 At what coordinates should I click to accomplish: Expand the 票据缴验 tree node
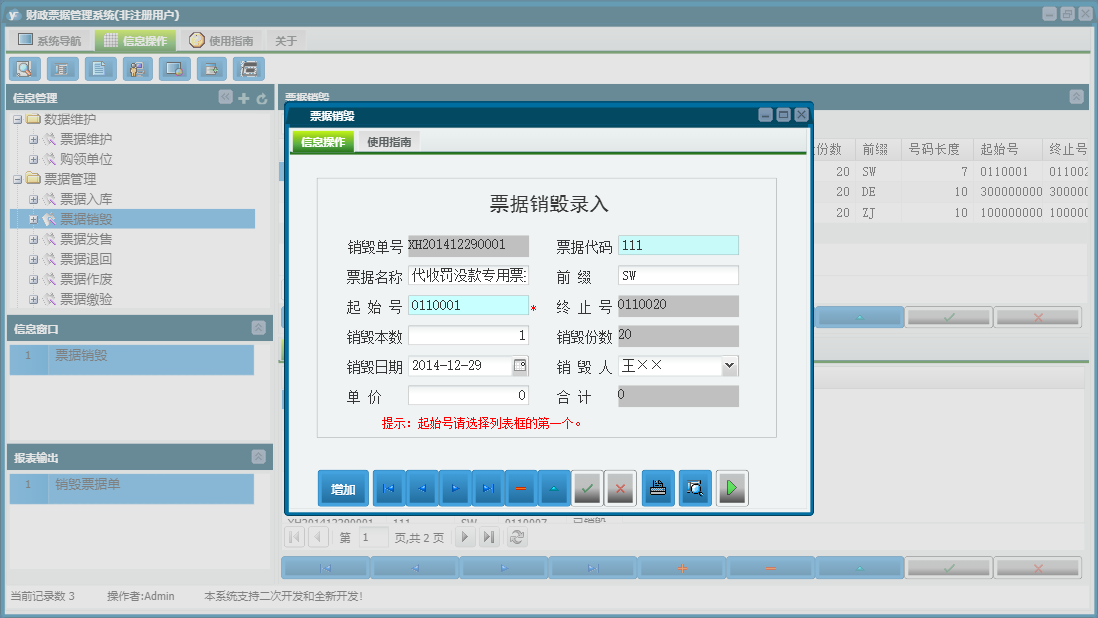tap(33, 299)
